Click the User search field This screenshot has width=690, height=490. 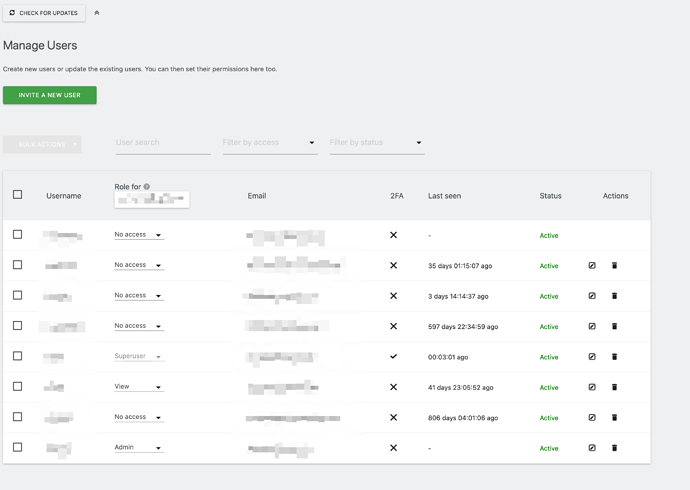tap(163, 143)
